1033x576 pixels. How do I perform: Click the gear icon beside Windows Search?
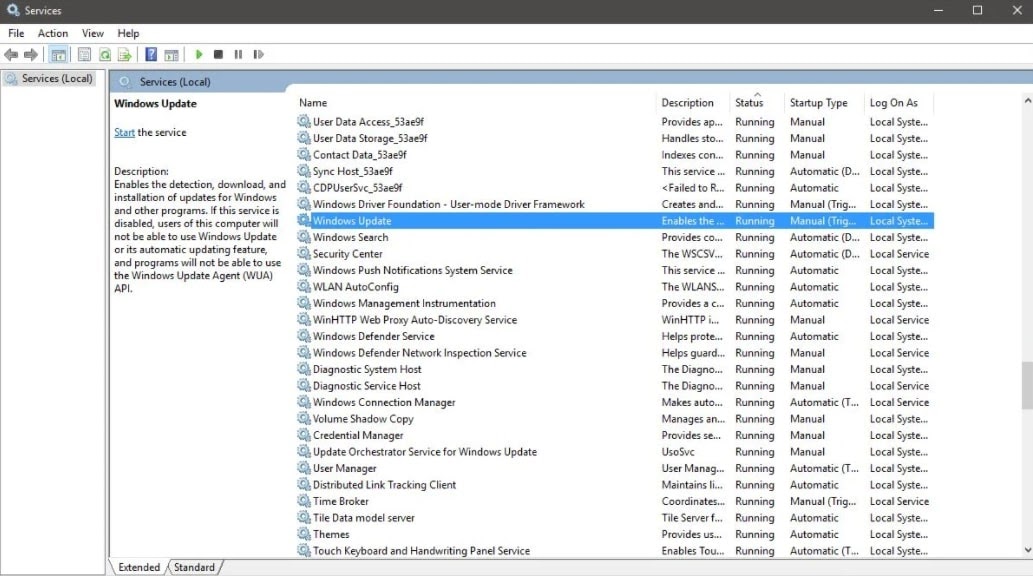[304, 237]
